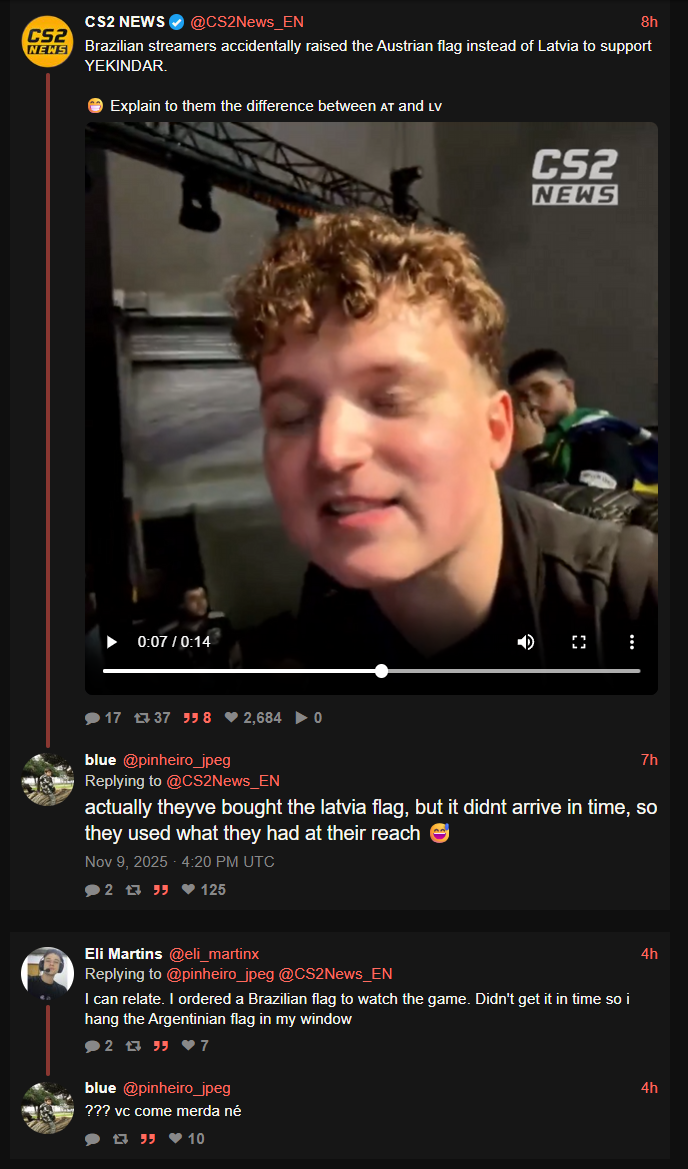Click the reply icon on blue's 7h reply
Viewport: 688px width, 1169px height.
point(92,889)
